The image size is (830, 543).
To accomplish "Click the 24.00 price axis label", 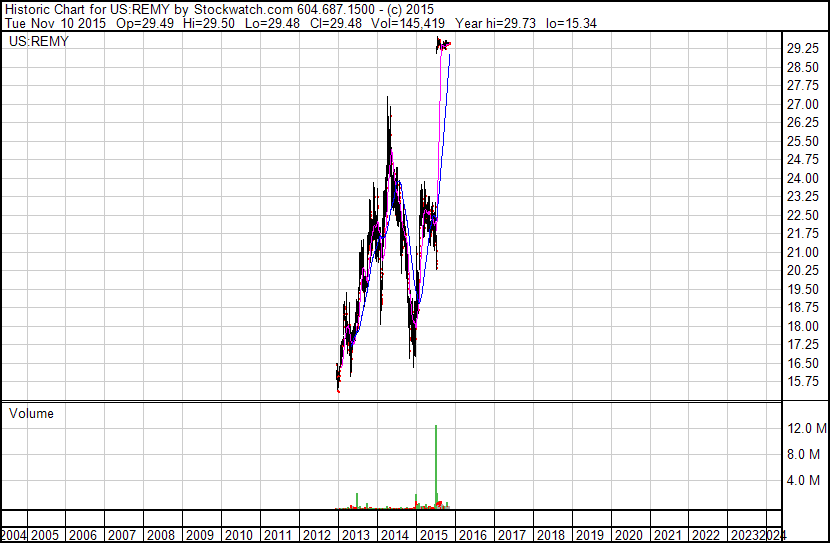I will 803,178.
